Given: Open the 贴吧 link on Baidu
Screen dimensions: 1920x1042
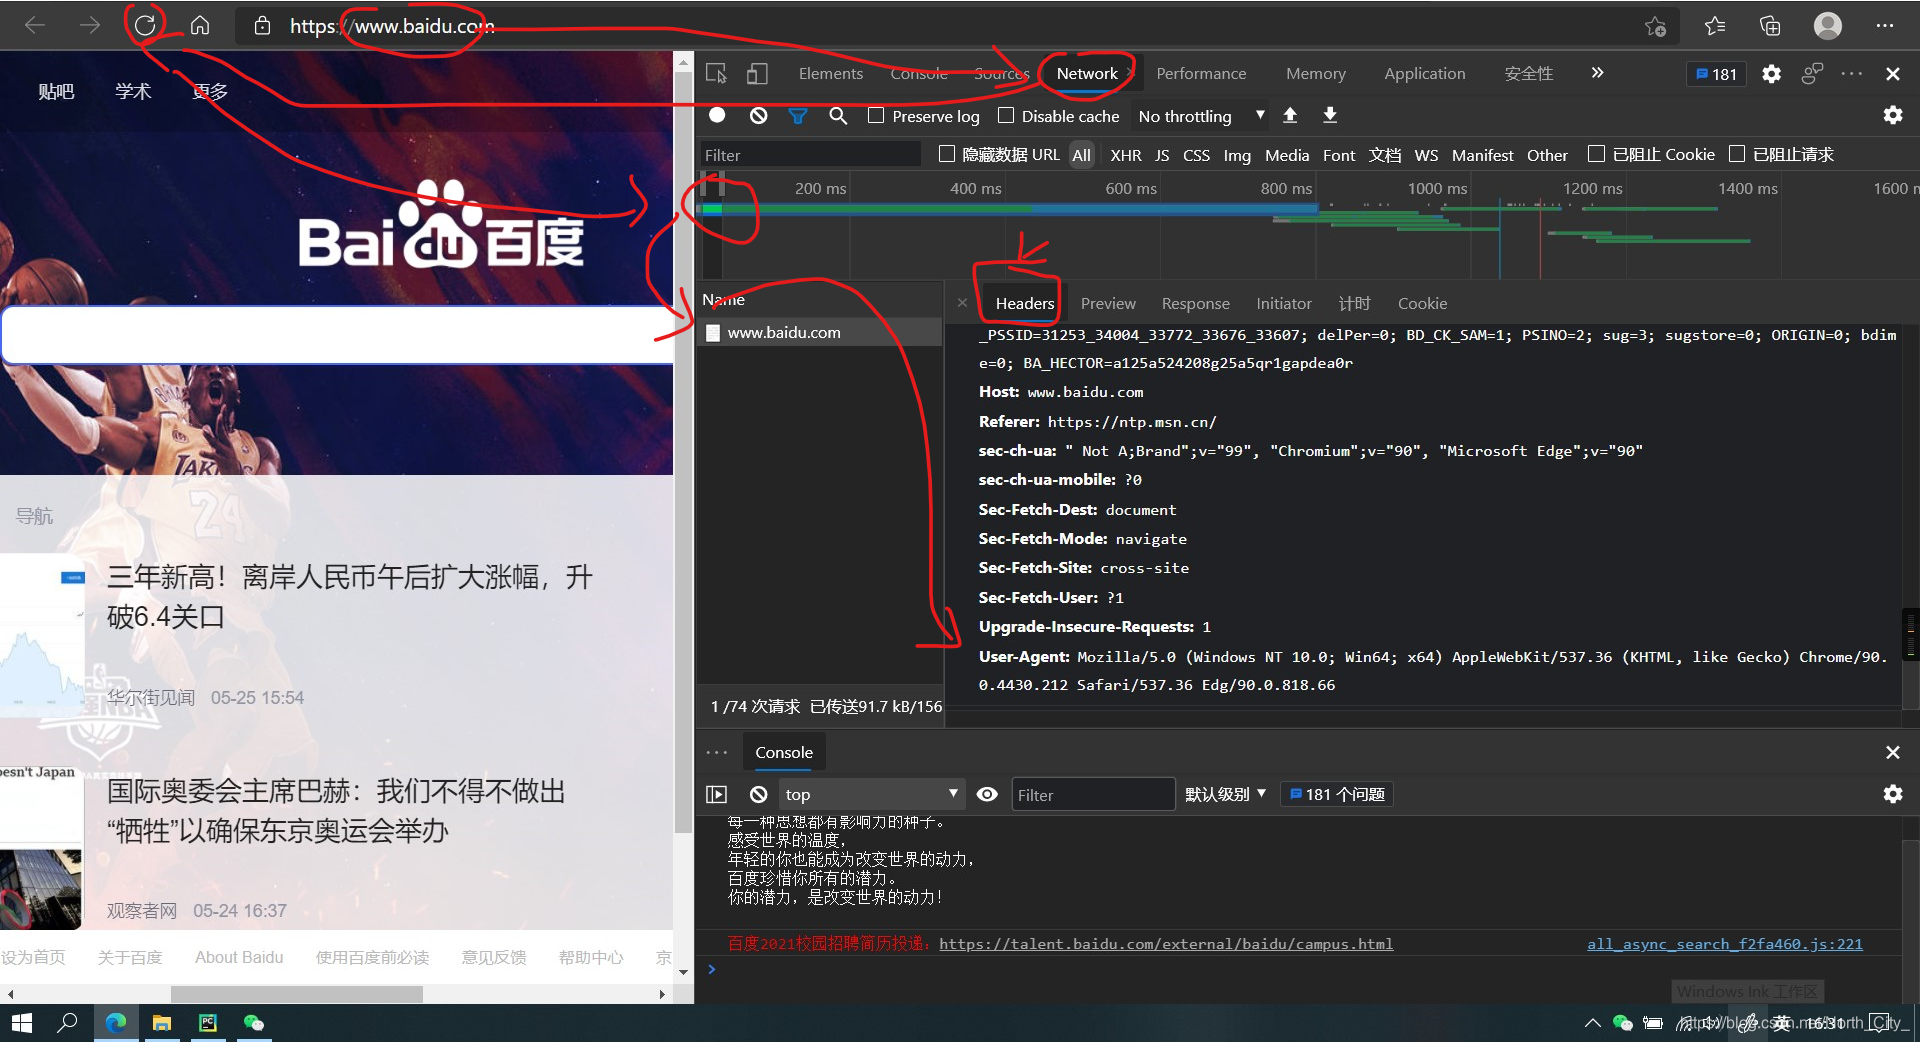Looking at the screenshot, I should point(56,91).
